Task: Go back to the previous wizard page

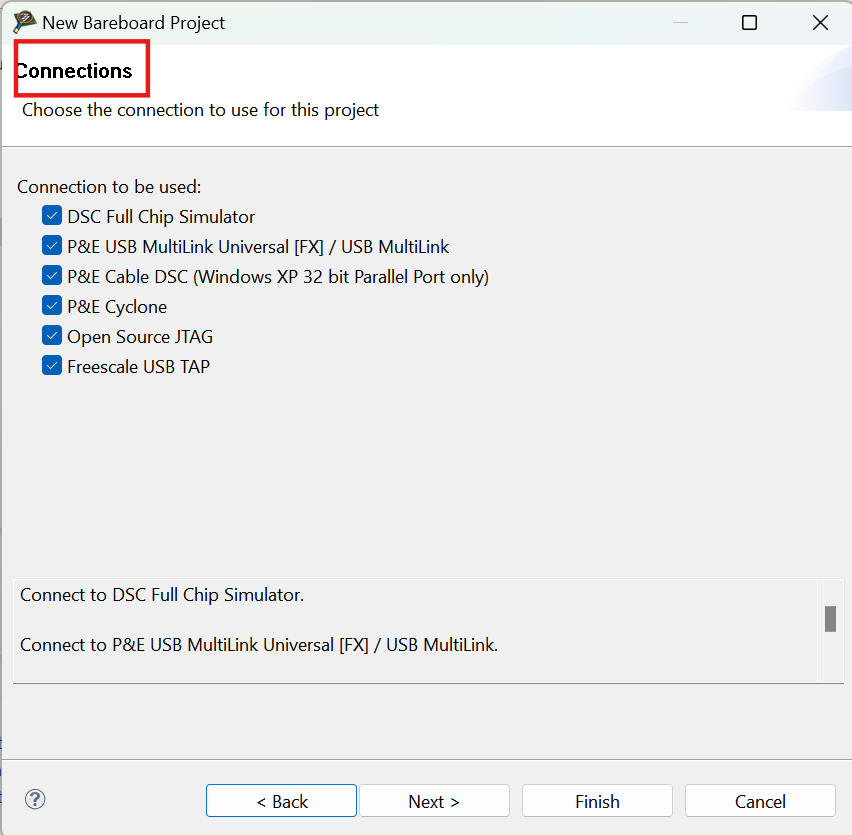Action: [281, 800]
